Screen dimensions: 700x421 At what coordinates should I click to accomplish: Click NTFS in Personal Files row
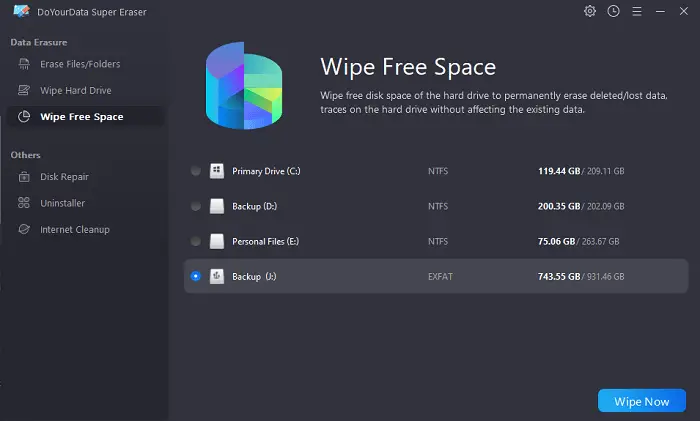click(438, 242)
